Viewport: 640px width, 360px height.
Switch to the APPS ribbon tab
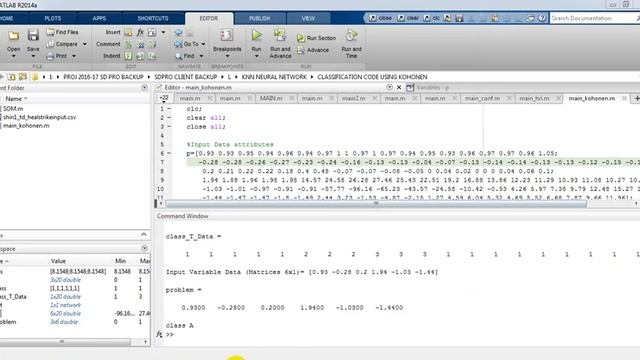(99, 18)
